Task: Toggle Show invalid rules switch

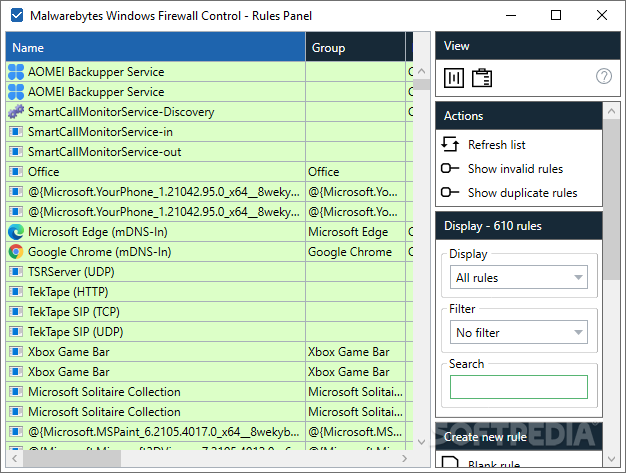Action: (x=450, y=168)
